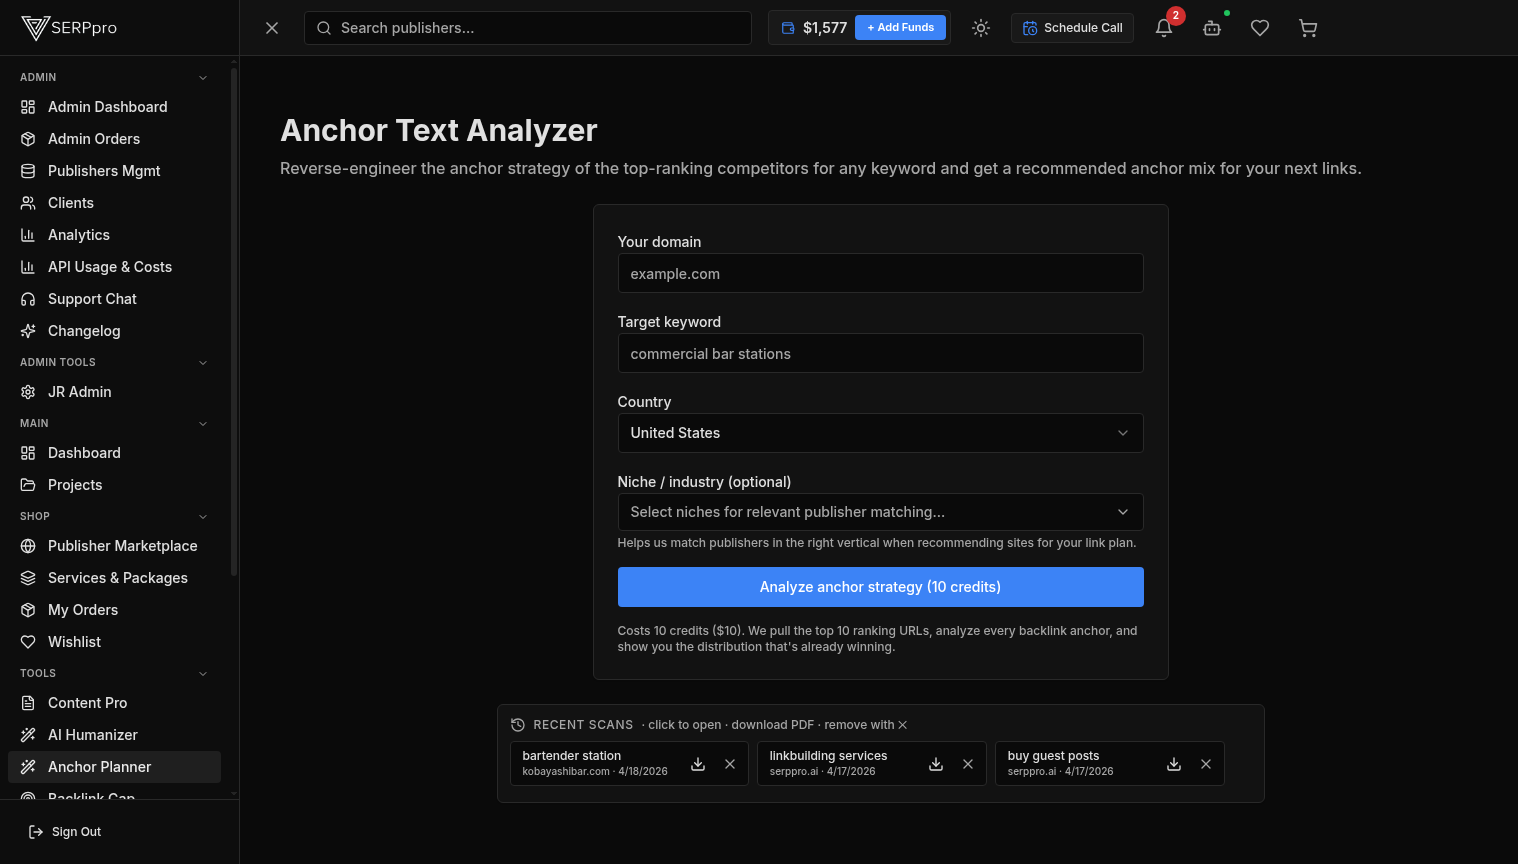The height and width of the screenshot is (864, 1518).
Task: Click the Target keyword input field
Action: [x=880, y=353]
